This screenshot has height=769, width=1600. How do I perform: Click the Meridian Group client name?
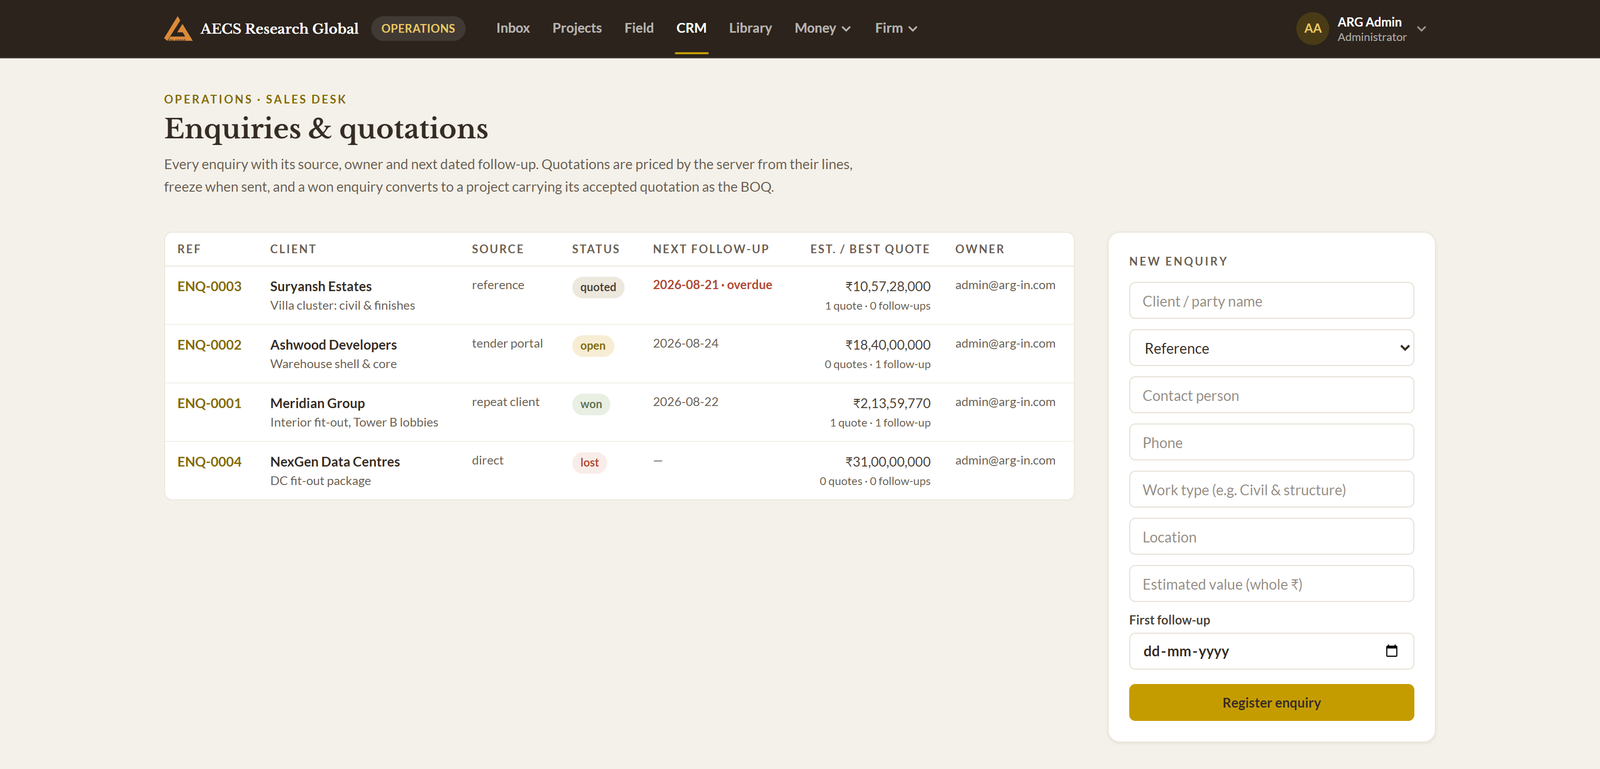pos(317,403)
